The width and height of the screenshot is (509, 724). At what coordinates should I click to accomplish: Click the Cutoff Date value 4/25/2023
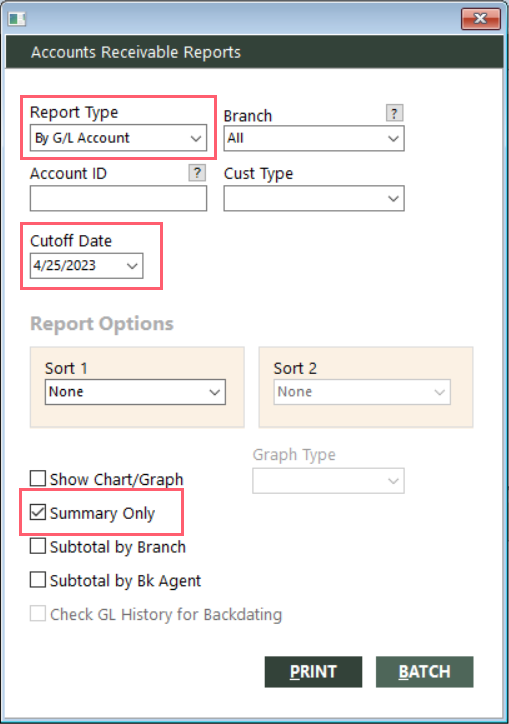[65, 265]
